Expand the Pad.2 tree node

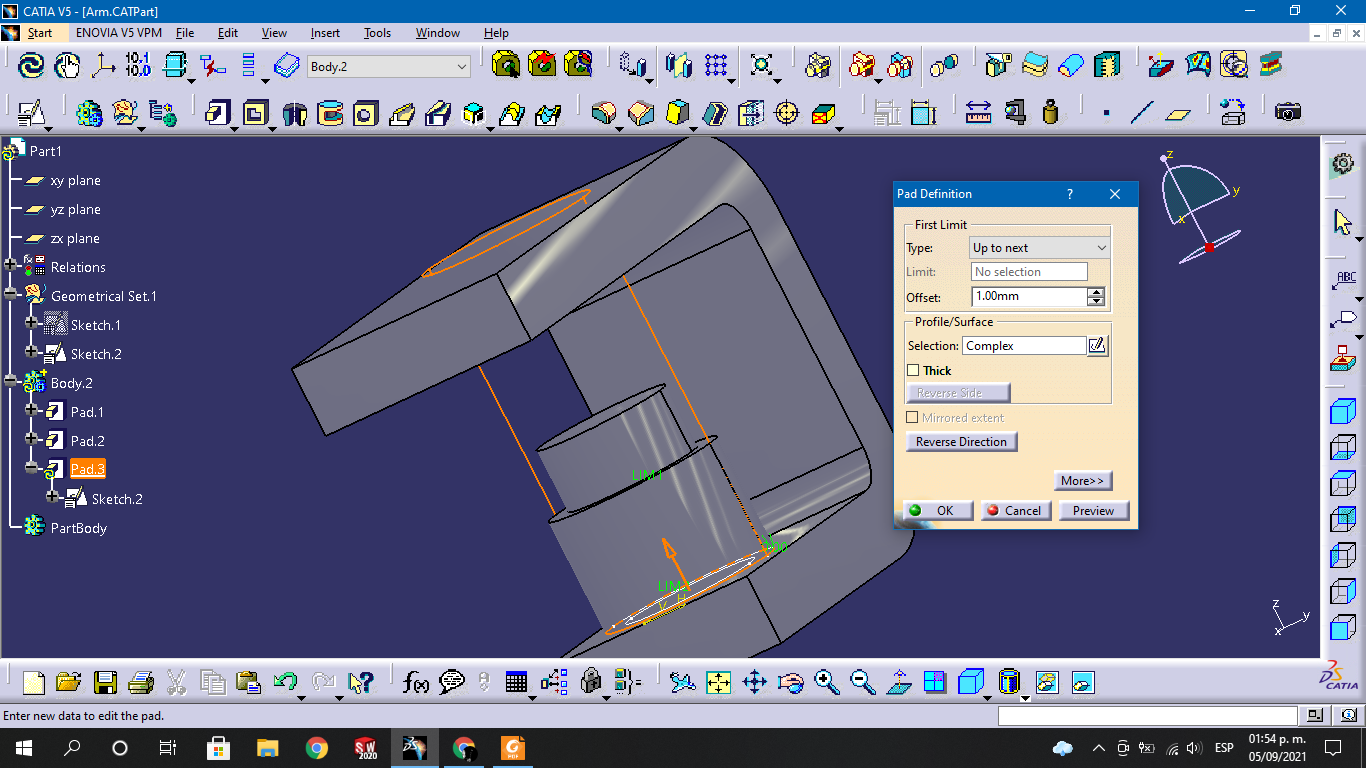[31, 440]
